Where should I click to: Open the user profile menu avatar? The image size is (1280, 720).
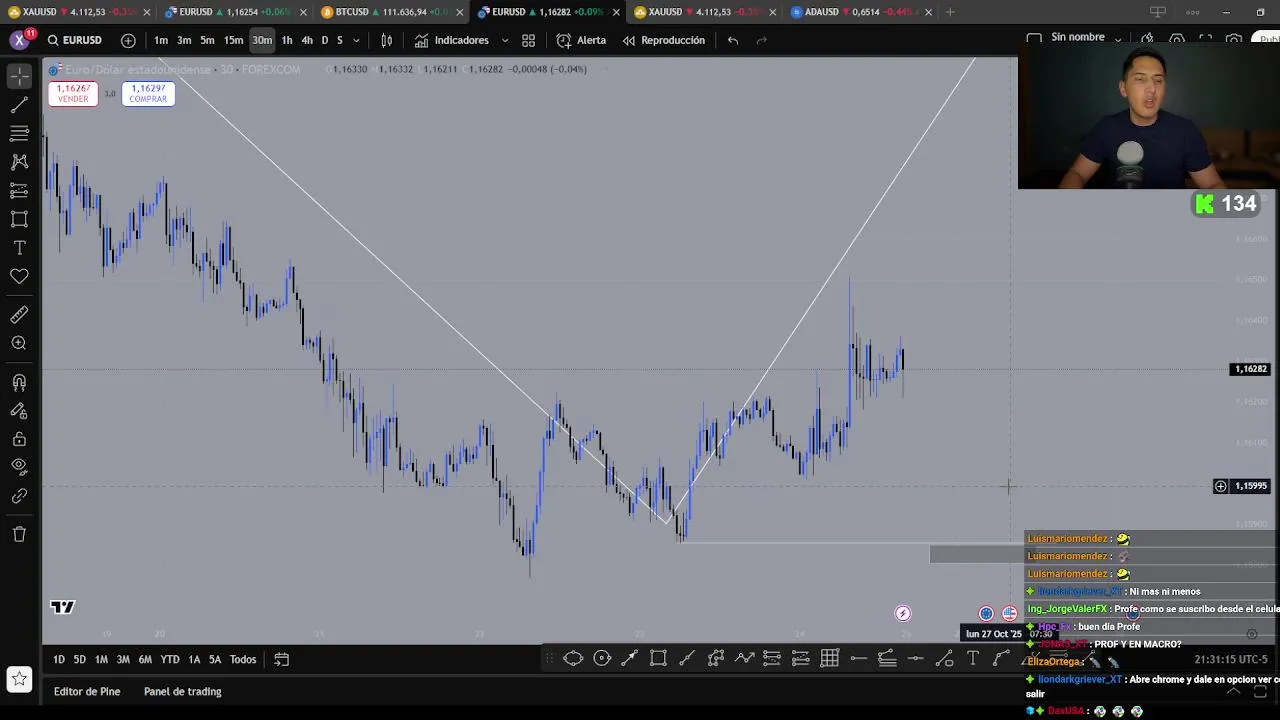pyautogui.click(x=19, y=40)
